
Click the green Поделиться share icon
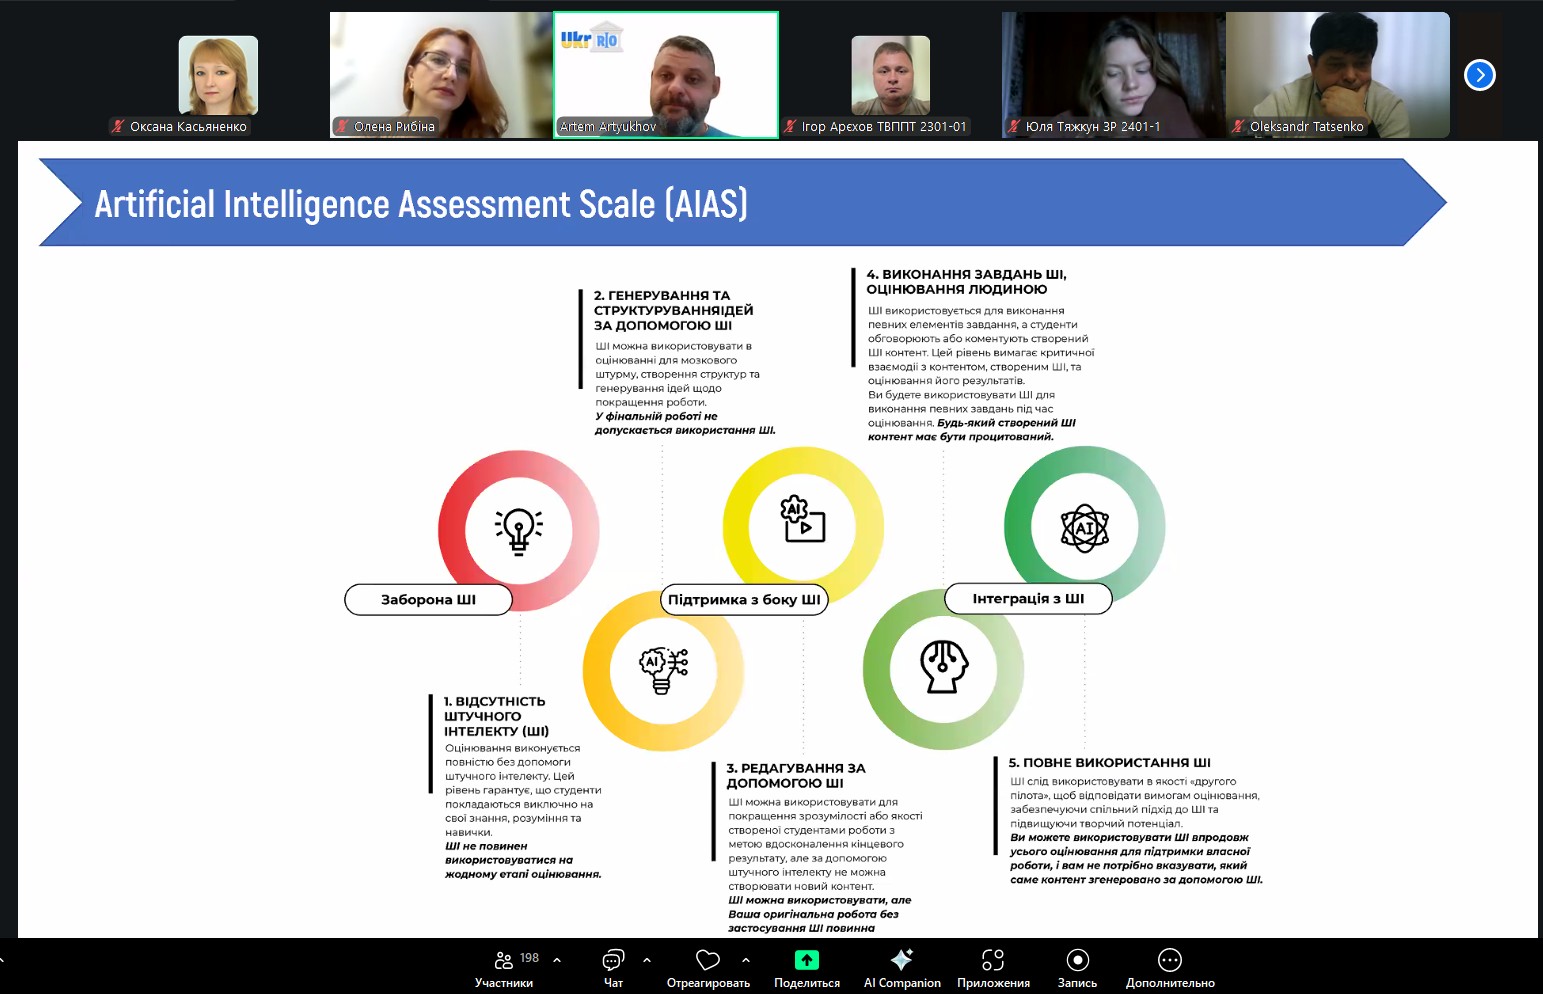point(806,961)
